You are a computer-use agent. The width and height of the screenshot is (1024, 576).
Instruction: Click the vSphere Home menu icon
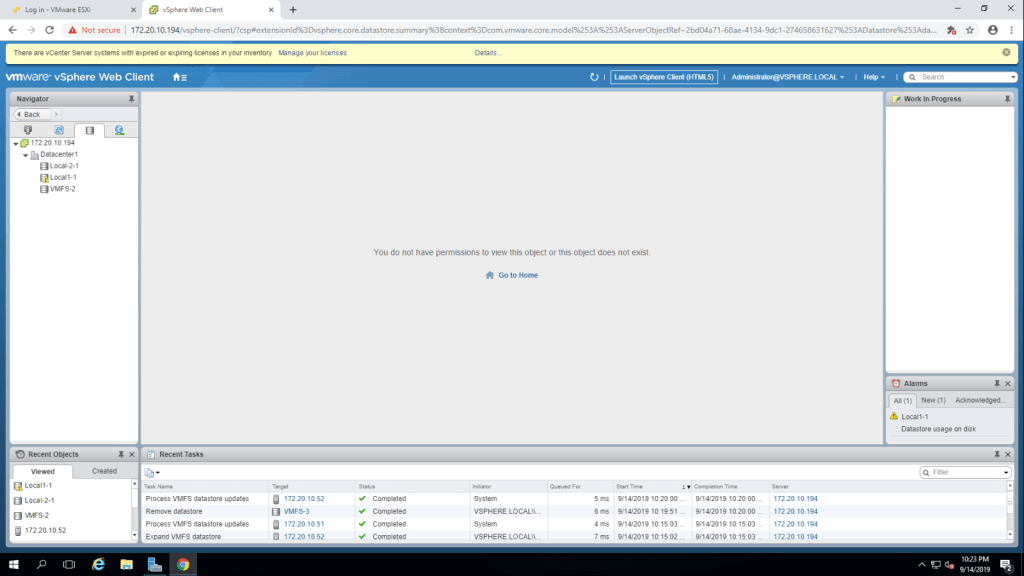[179, 77]
